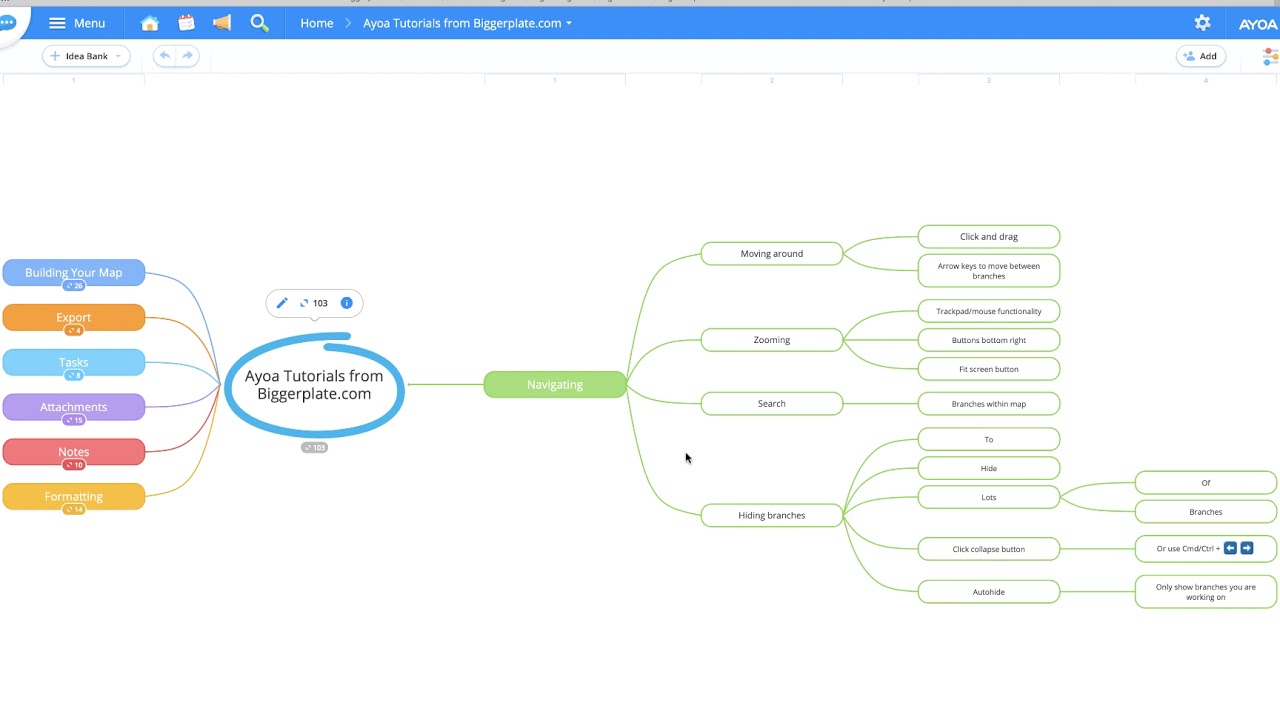
Task: Select the Notes branch
Action: click(74, 452)
